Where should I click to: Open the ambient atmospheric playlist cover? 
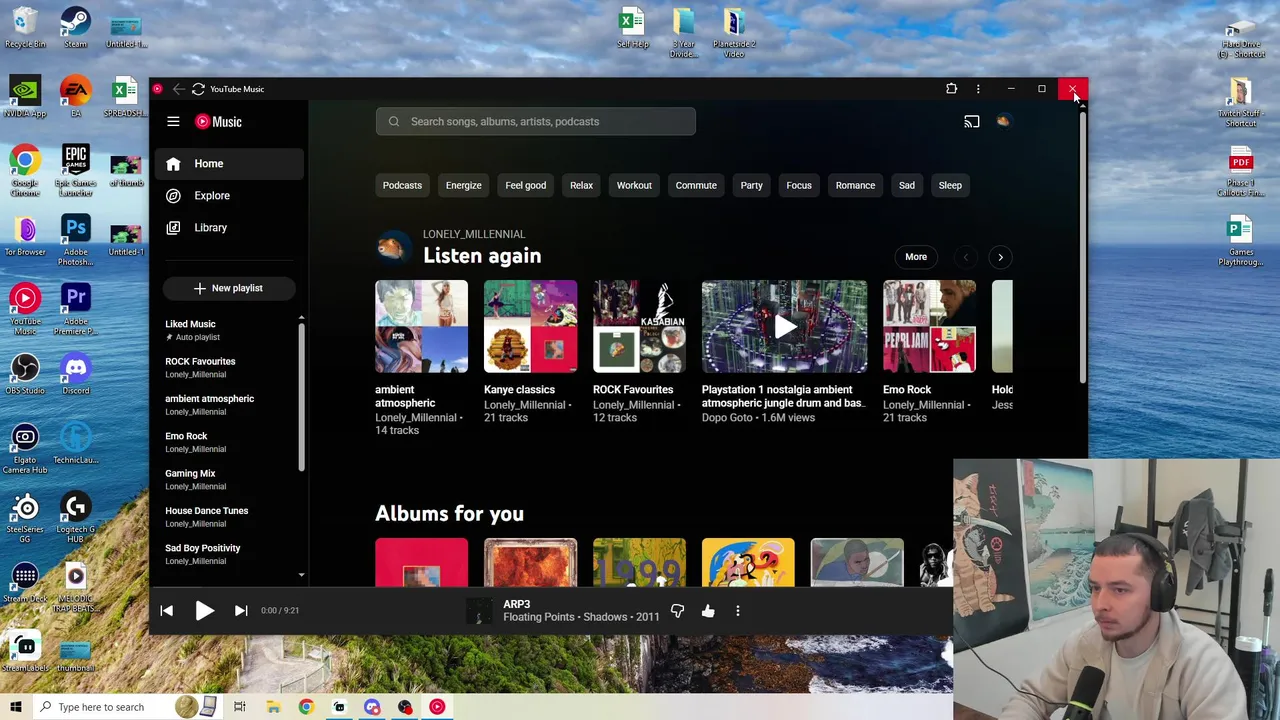421,327
